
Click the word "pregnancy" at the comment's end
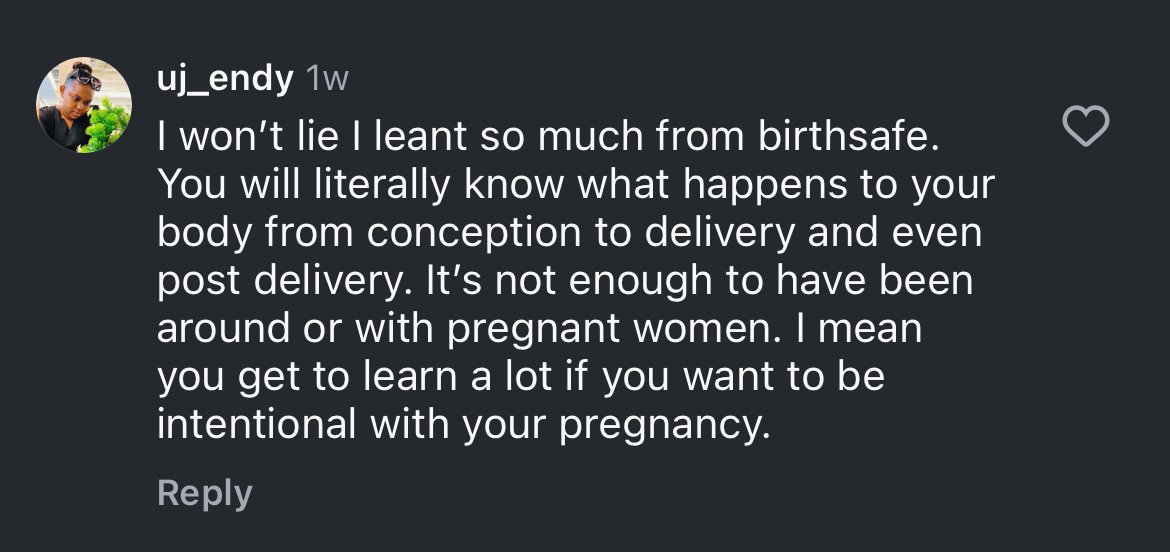pos(665,426)
